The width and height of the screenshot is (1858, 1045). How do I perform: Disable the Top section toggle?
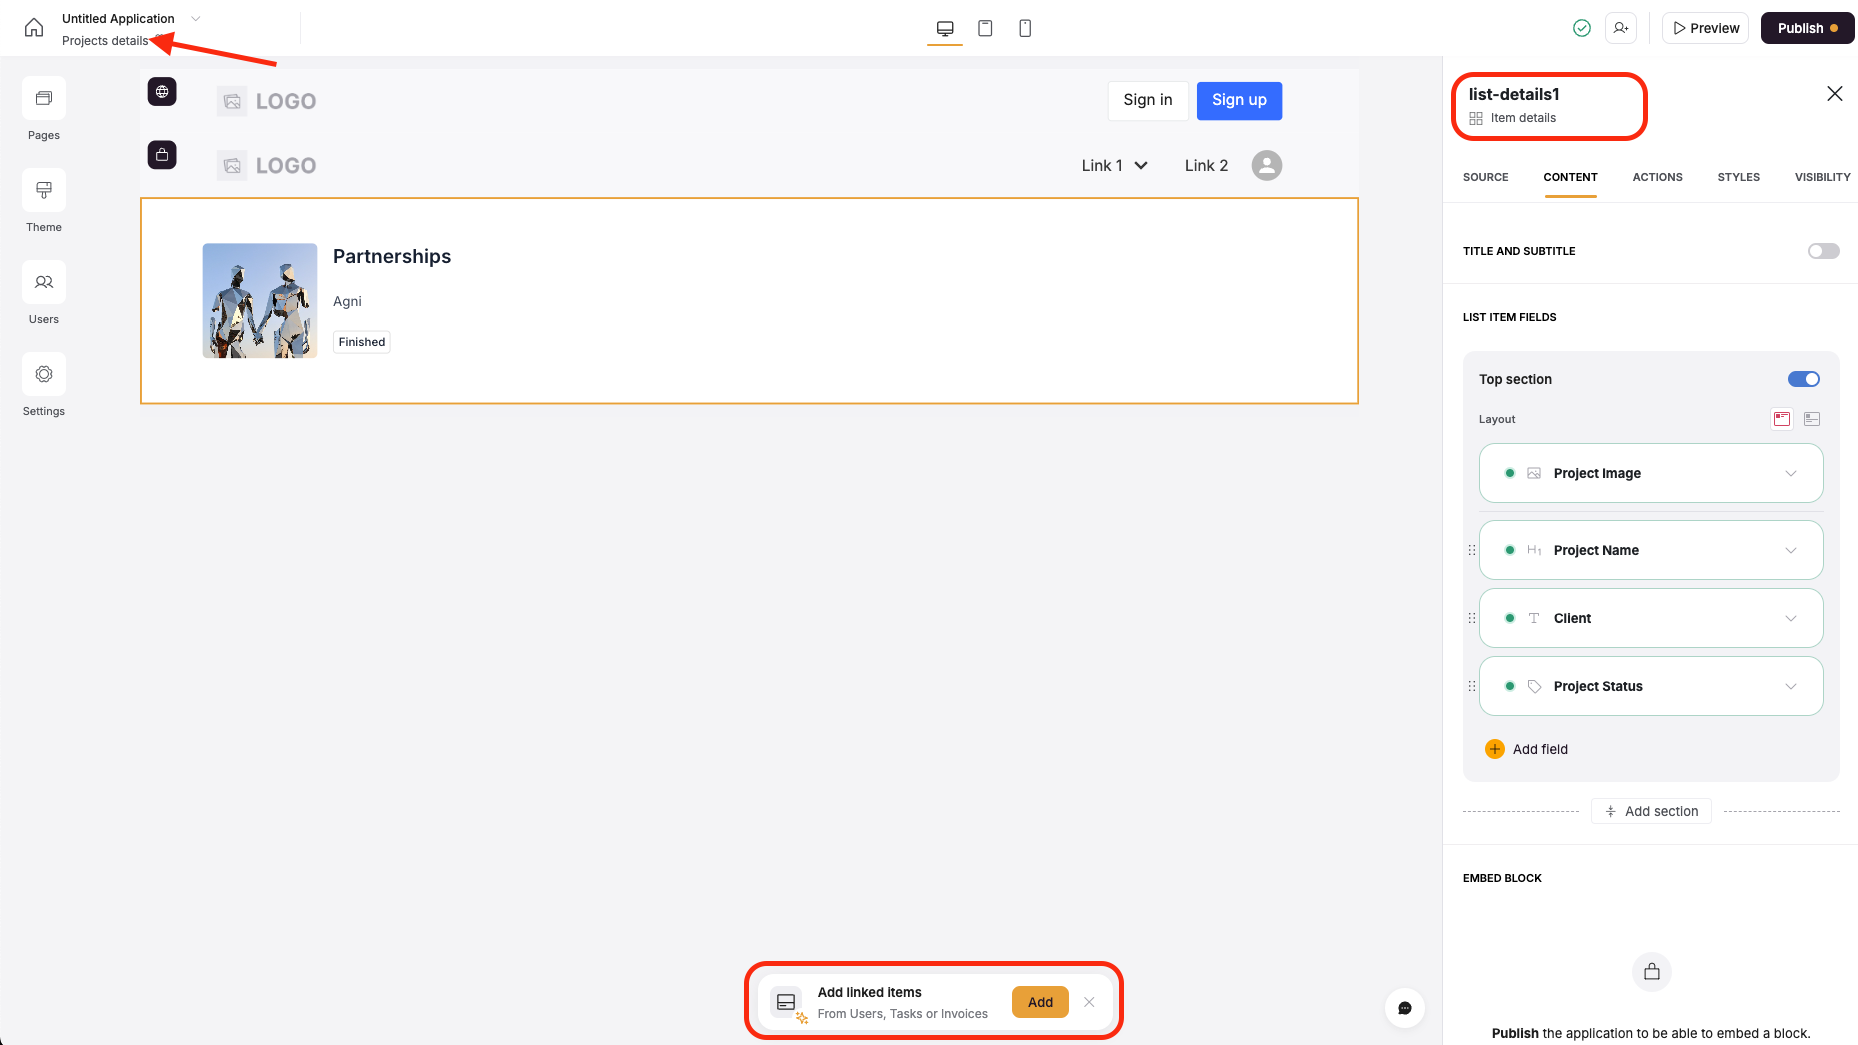coord(1804,379)
